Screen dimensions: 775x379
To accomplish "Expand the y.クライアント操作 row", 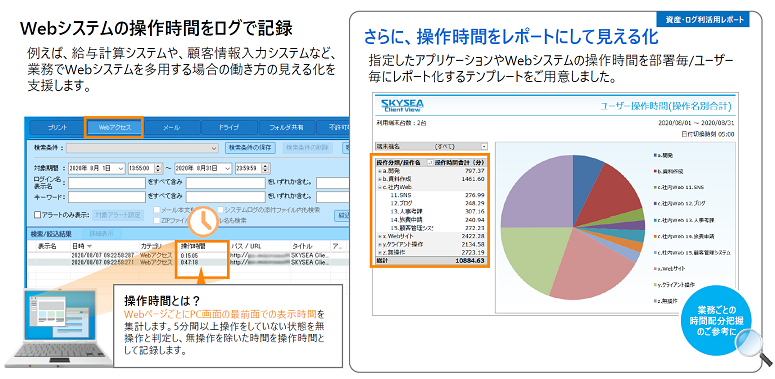I will click(x=379, y=244).
